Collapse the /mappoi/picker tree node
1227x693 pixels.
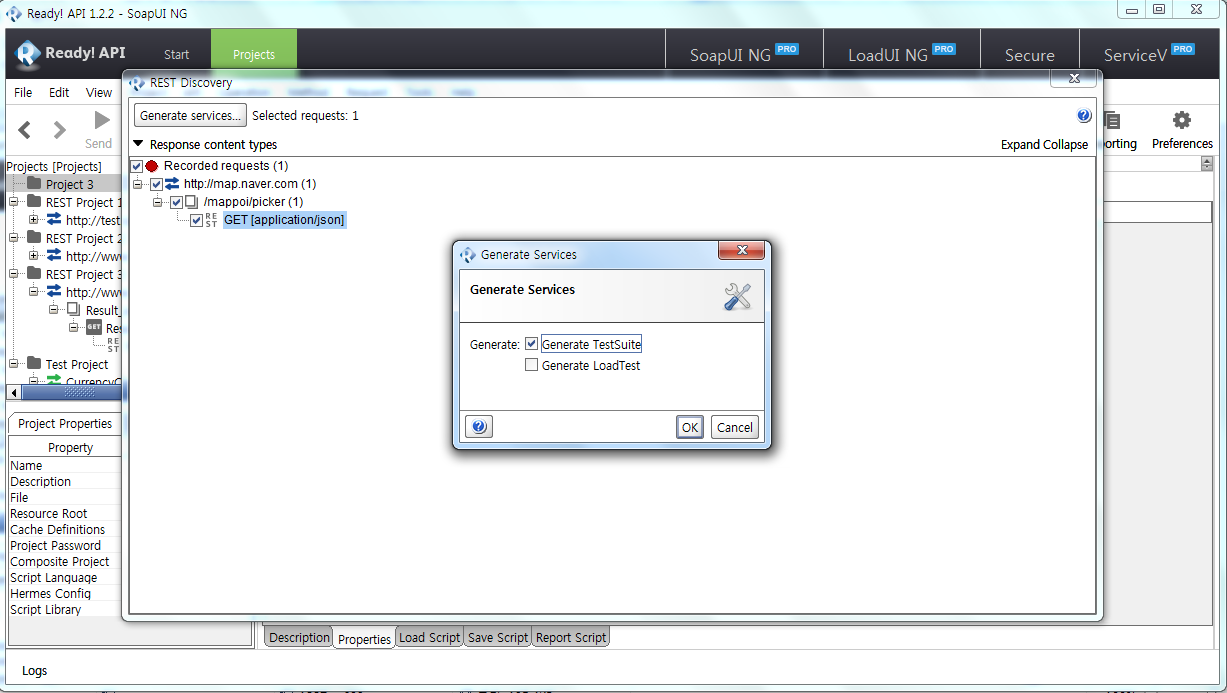(158, 202)
